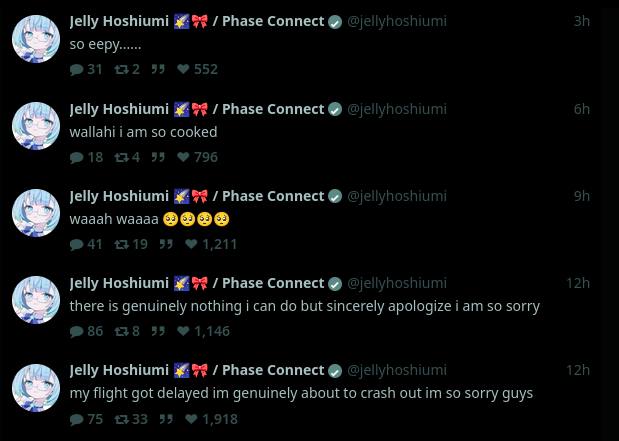
Task: Quote the "wallahi i am so cooked" tweet
Action: click(x=158, y=157)
